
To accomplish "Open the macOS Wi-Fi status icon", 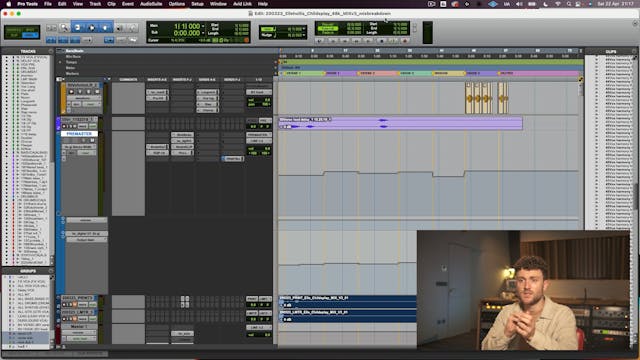I will [558, 4].
